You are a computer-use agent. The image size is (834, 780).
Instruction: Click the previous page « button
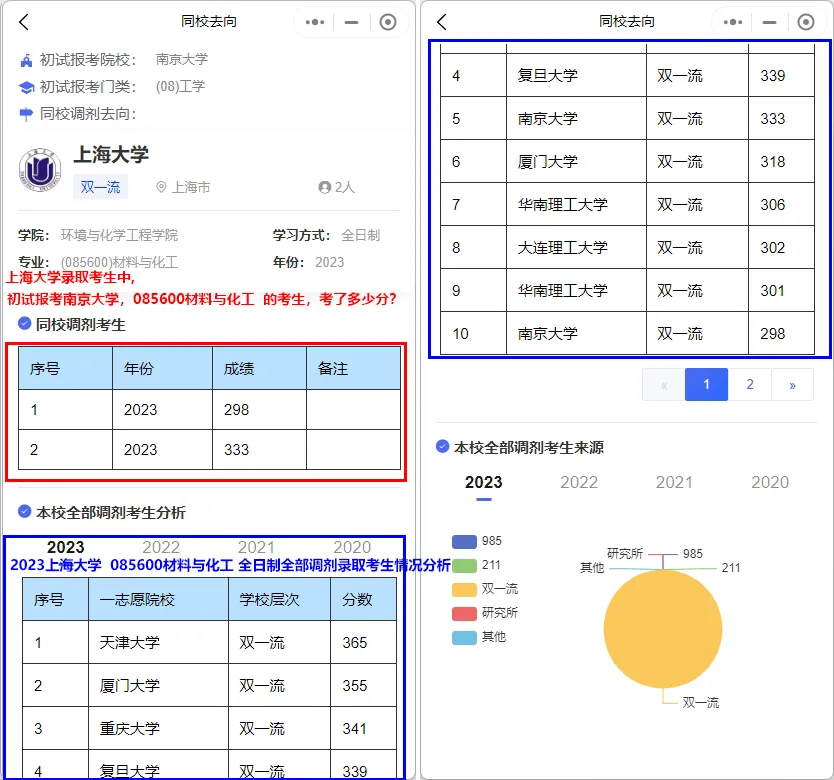(x=664, y=384)
